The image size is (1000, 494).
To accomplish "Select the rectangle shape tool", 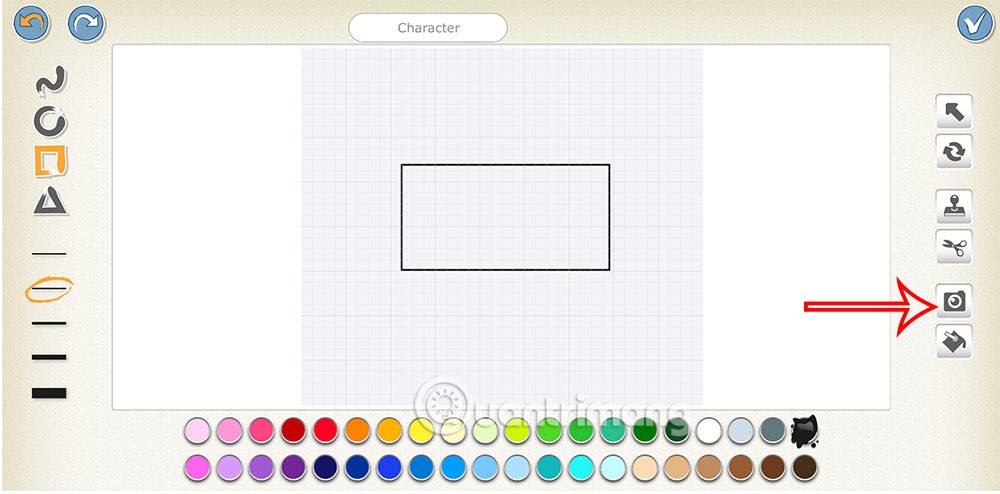I will click(50, 160).
